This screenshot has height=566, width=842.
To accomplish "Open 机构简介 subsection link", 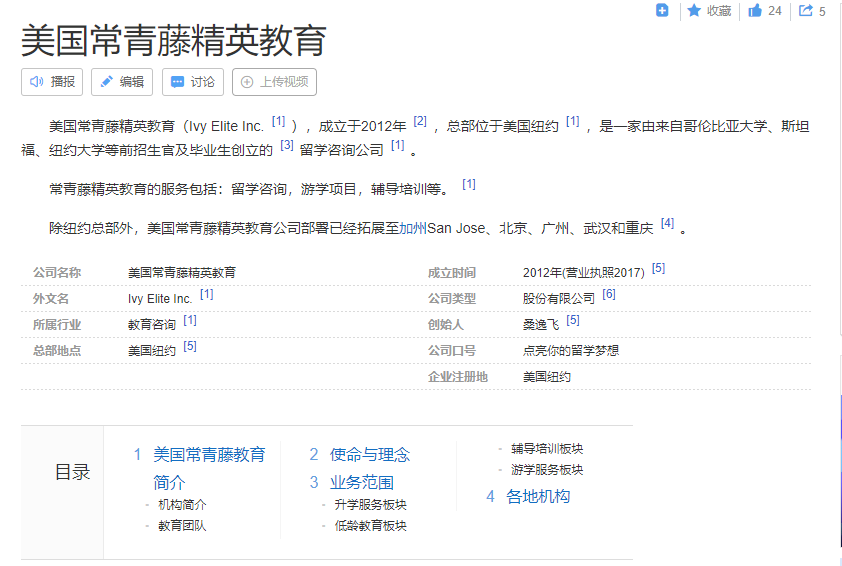I will [x=182, y=505].
